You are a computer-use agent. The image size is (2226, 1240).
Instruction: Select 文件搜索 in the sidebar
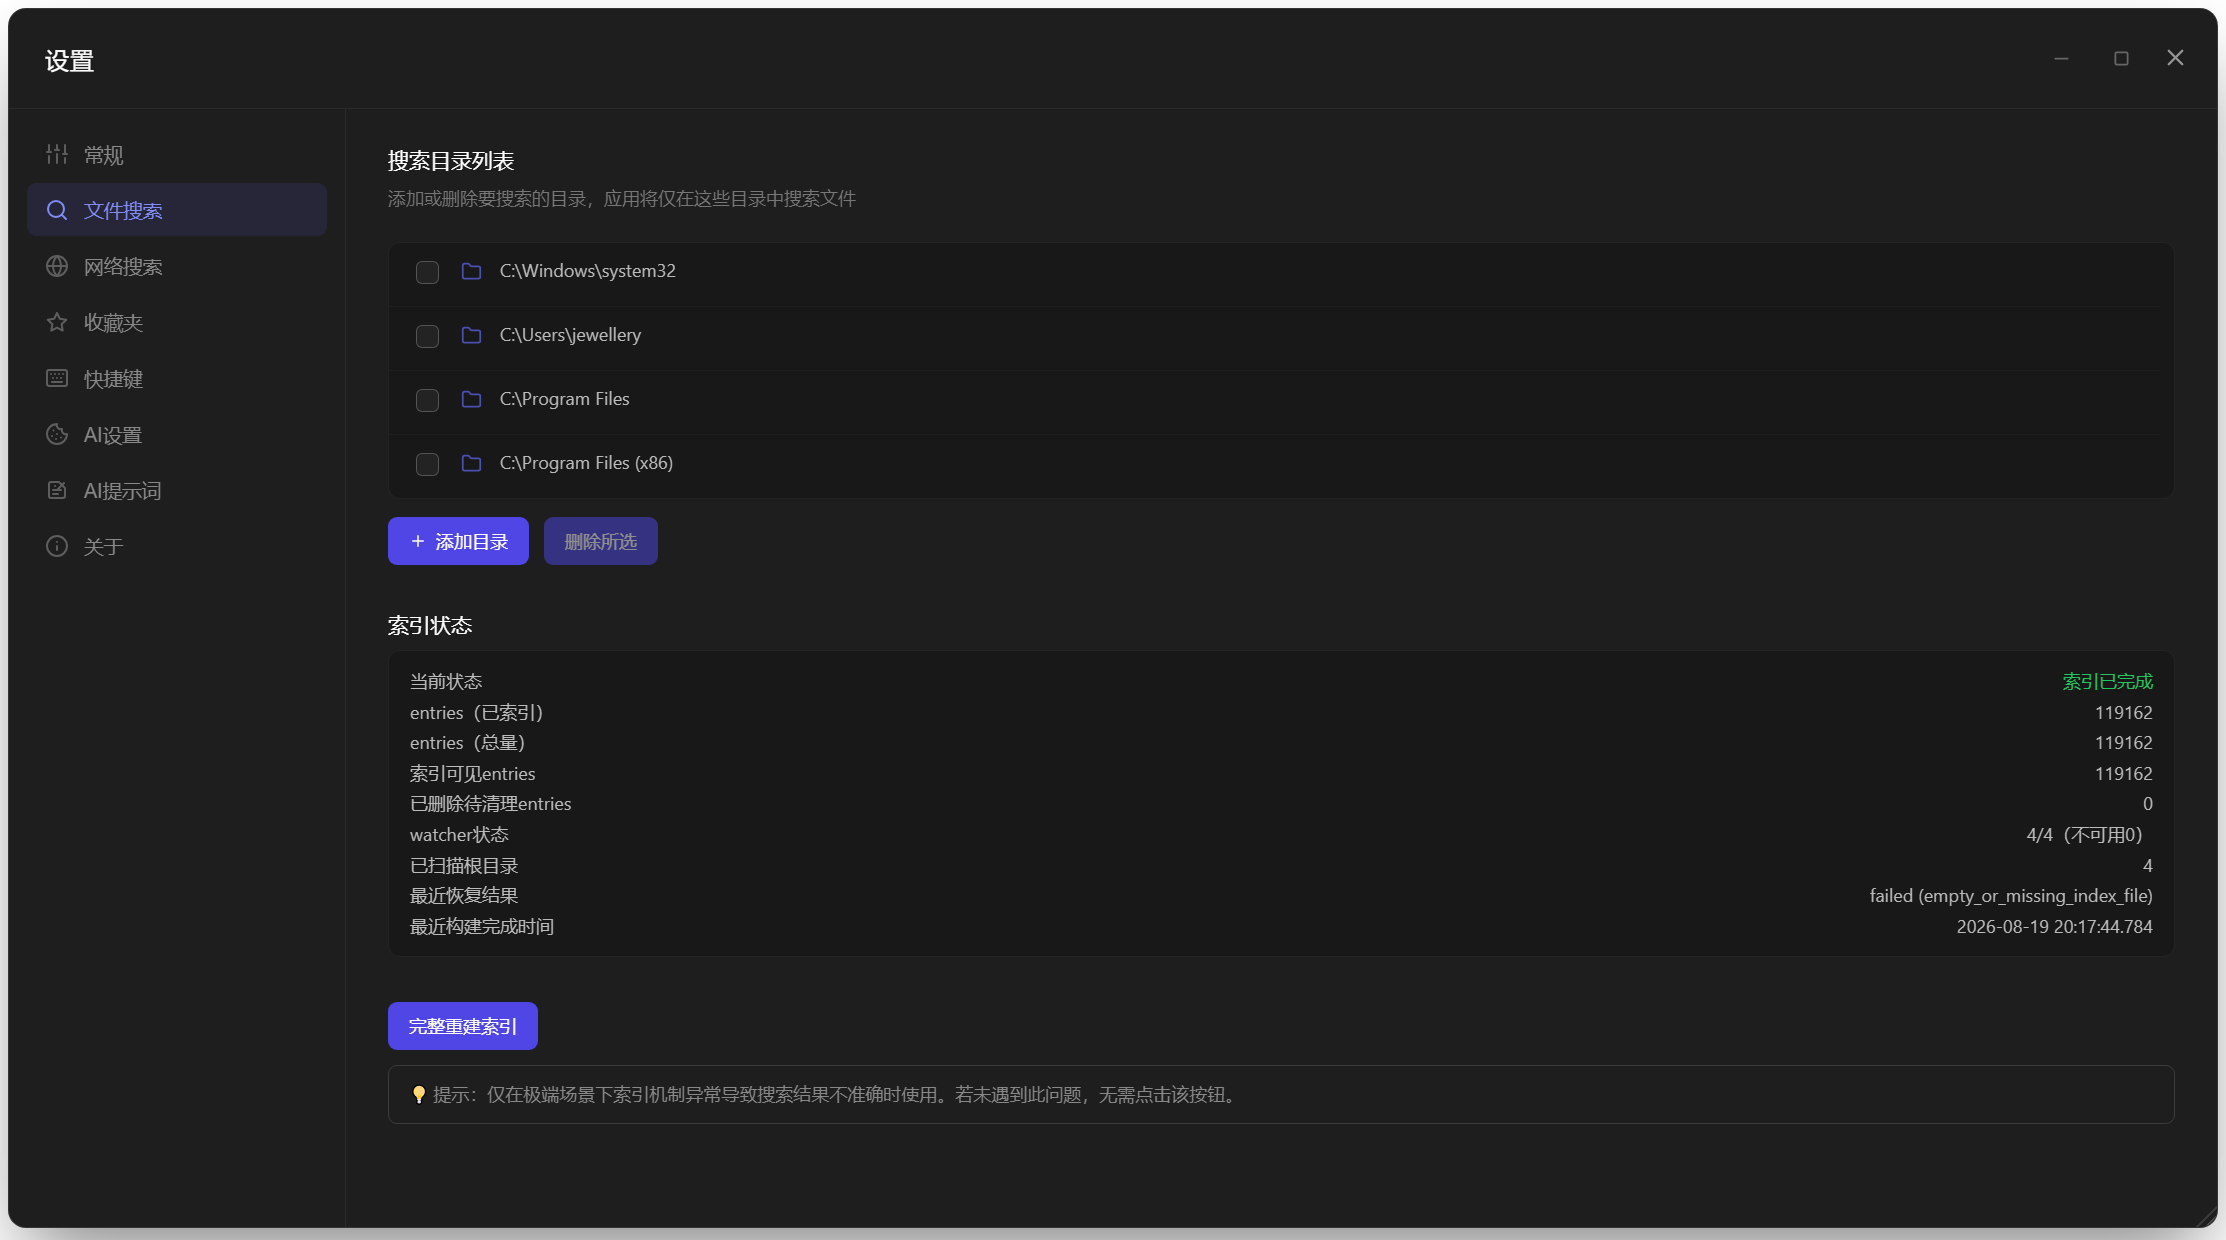[x=177, y=209]
